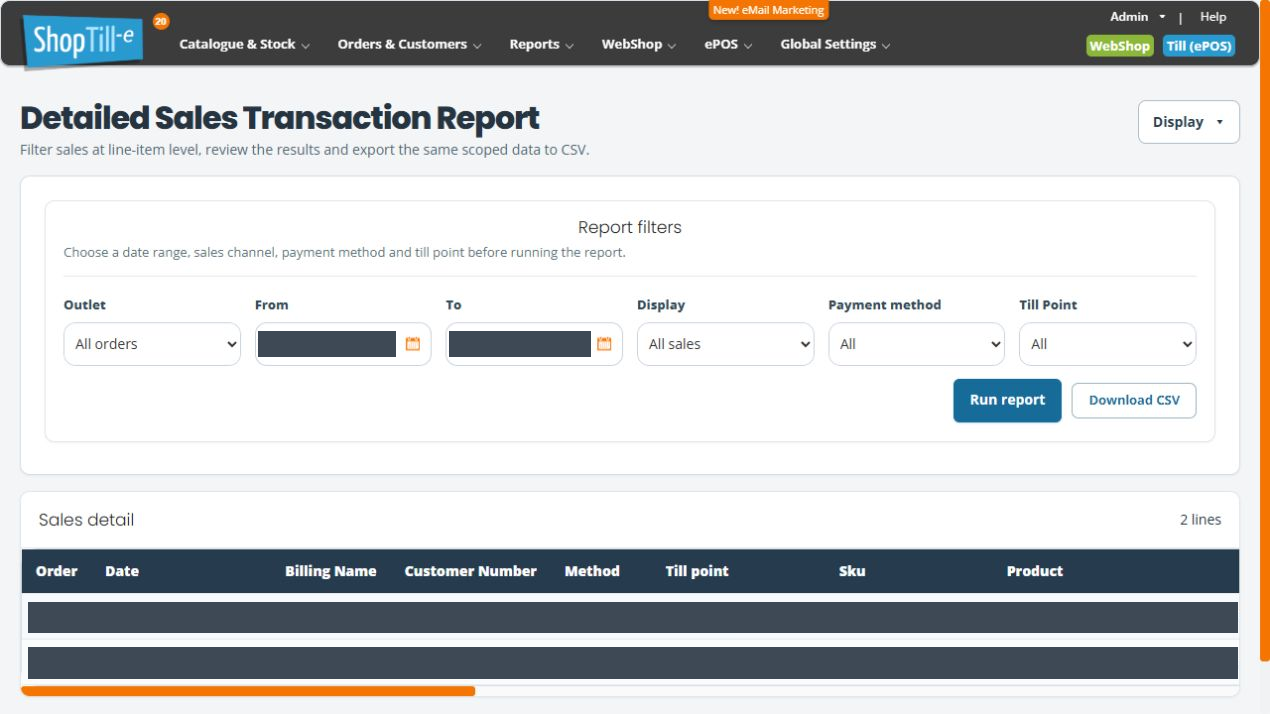1270x714 pixels.
Task: Open the Till Point dropdown
Action: click(1107, 344)
